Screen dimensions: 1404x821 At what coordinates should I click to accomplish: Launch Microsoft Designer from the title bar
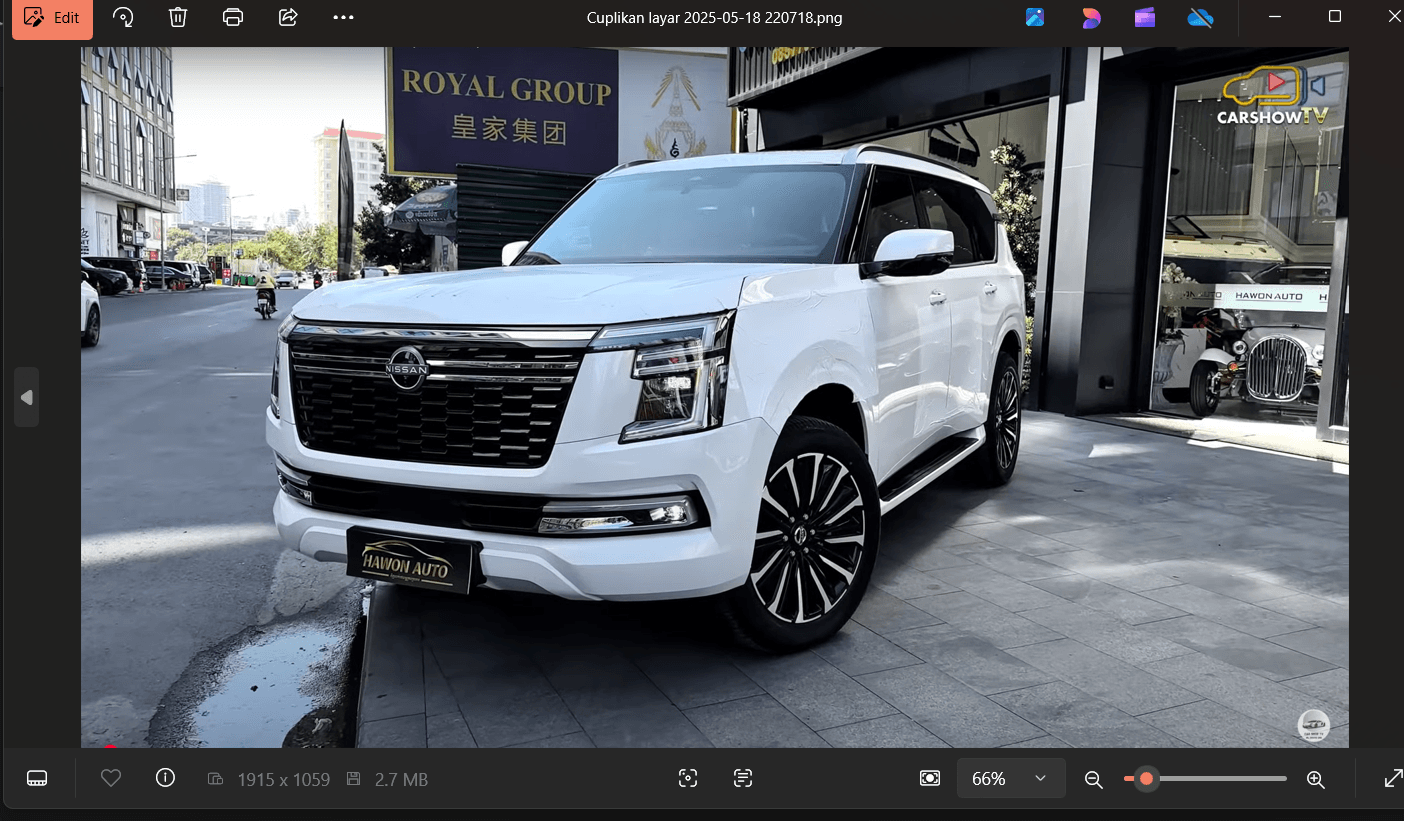tap(1091, 17)
